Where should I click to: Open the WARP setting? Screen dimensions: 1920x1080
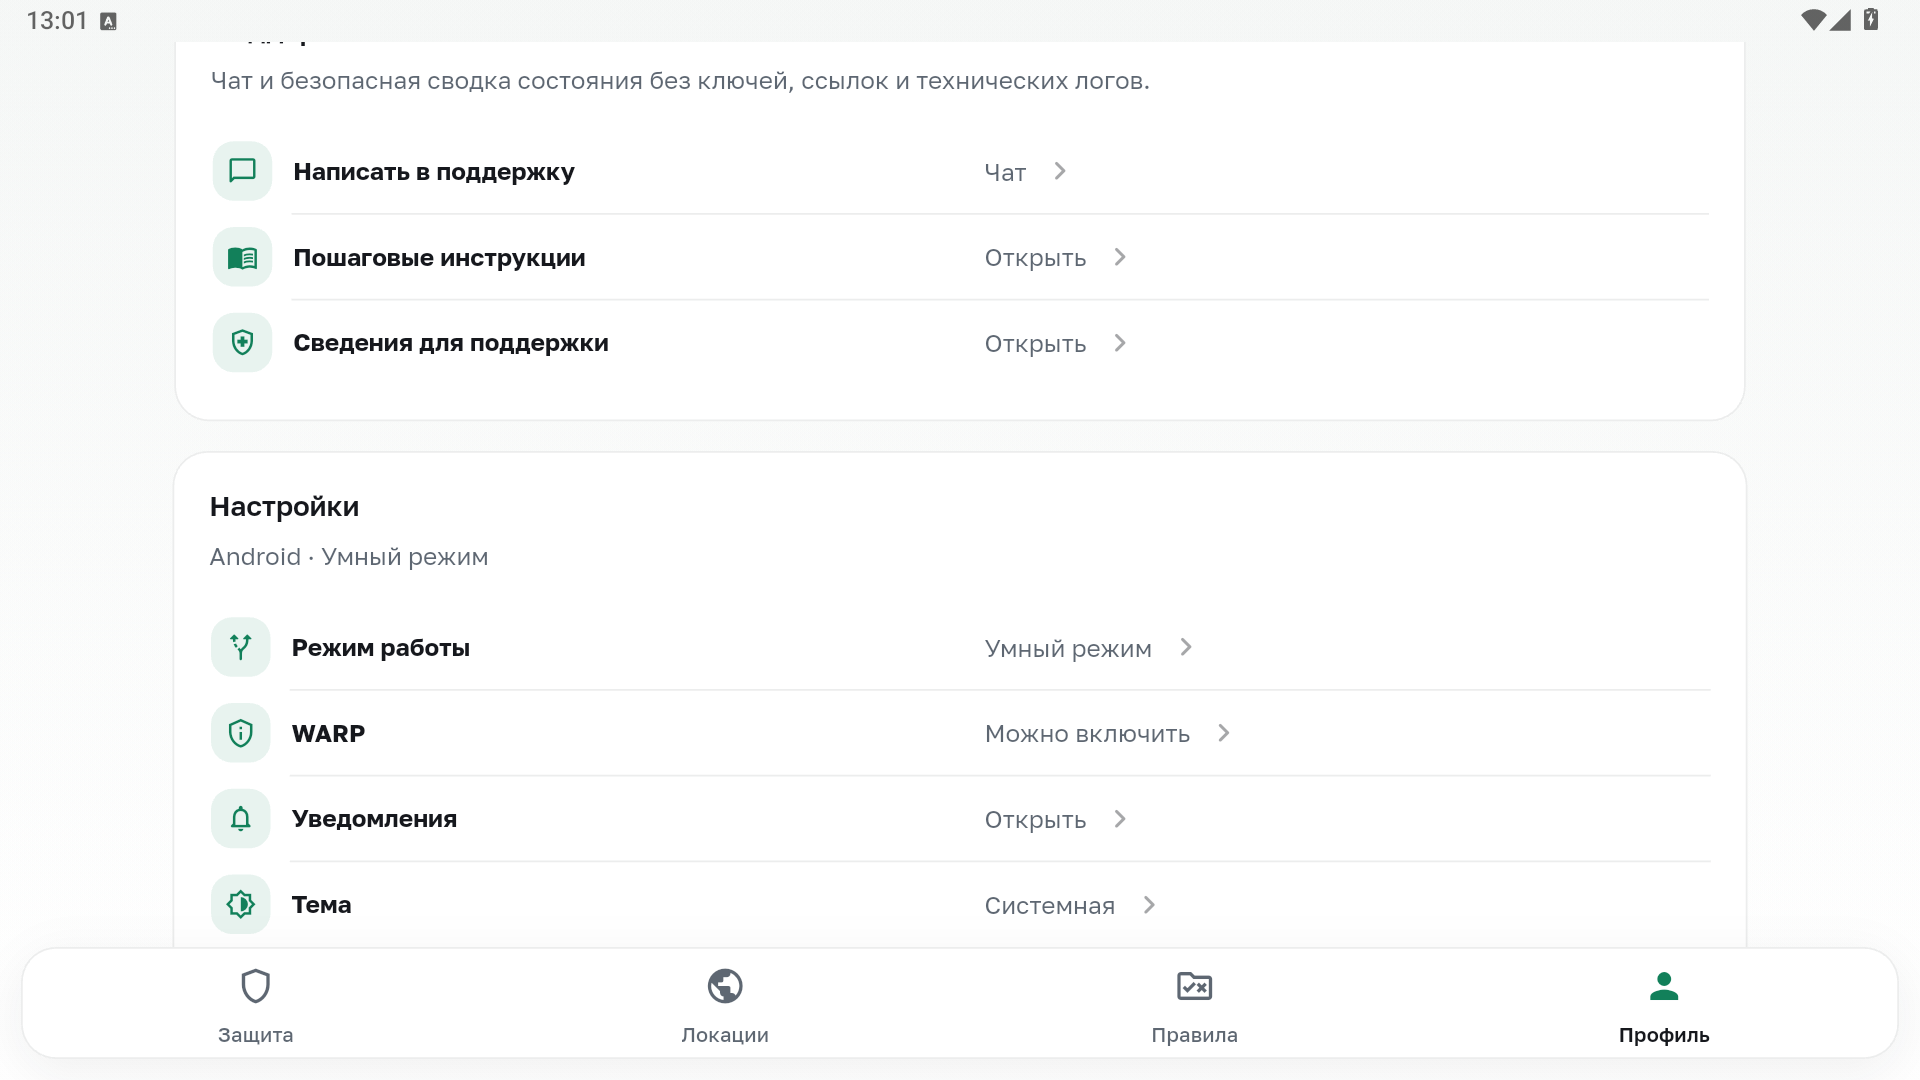960,733
